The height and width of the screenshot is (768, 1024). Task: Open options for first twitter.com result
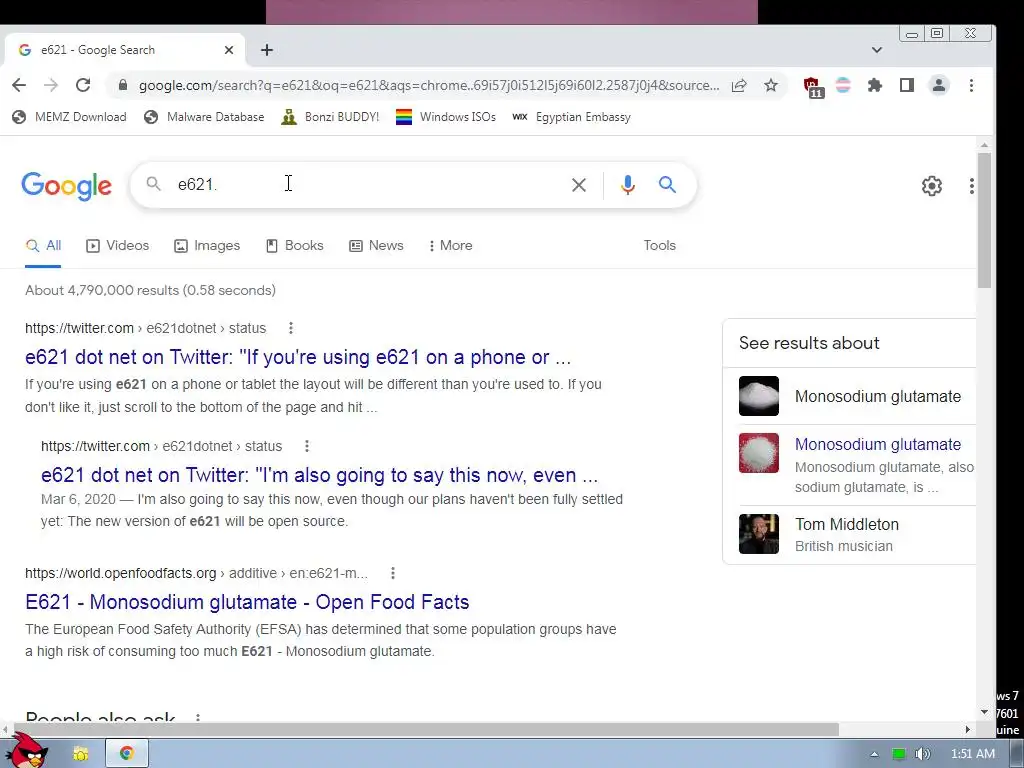click(291, 328)
